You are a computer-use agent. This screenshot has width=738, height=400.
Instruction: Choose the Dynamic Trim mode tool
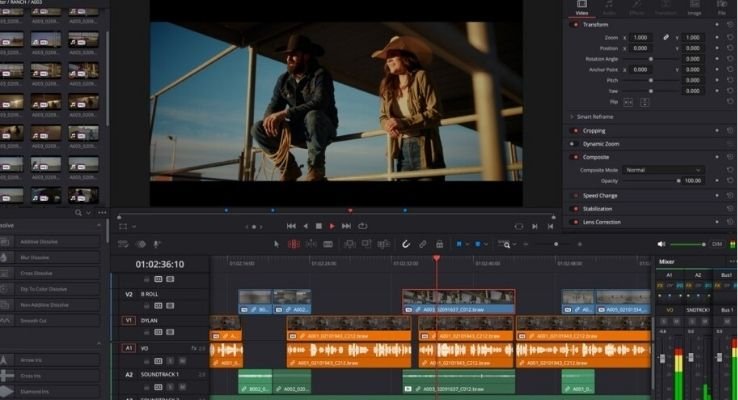(311, 244)
